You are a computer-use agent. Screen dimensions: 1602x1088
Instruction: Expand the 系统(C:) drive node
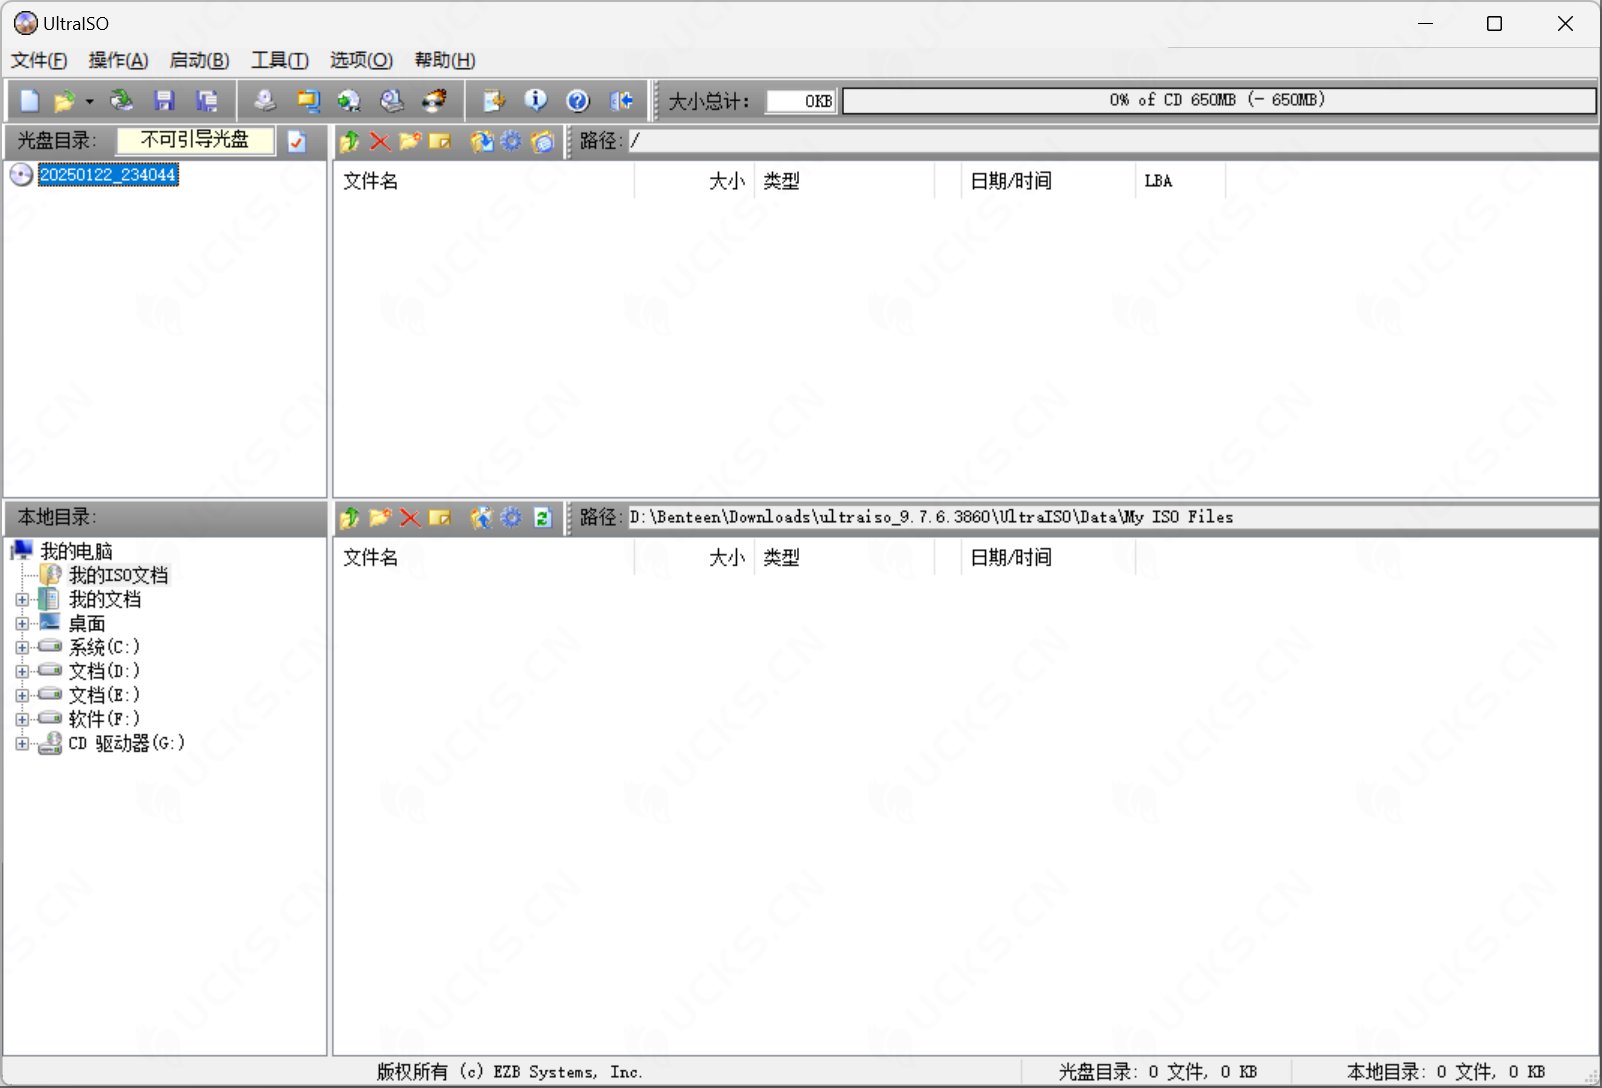pos(22,647)
